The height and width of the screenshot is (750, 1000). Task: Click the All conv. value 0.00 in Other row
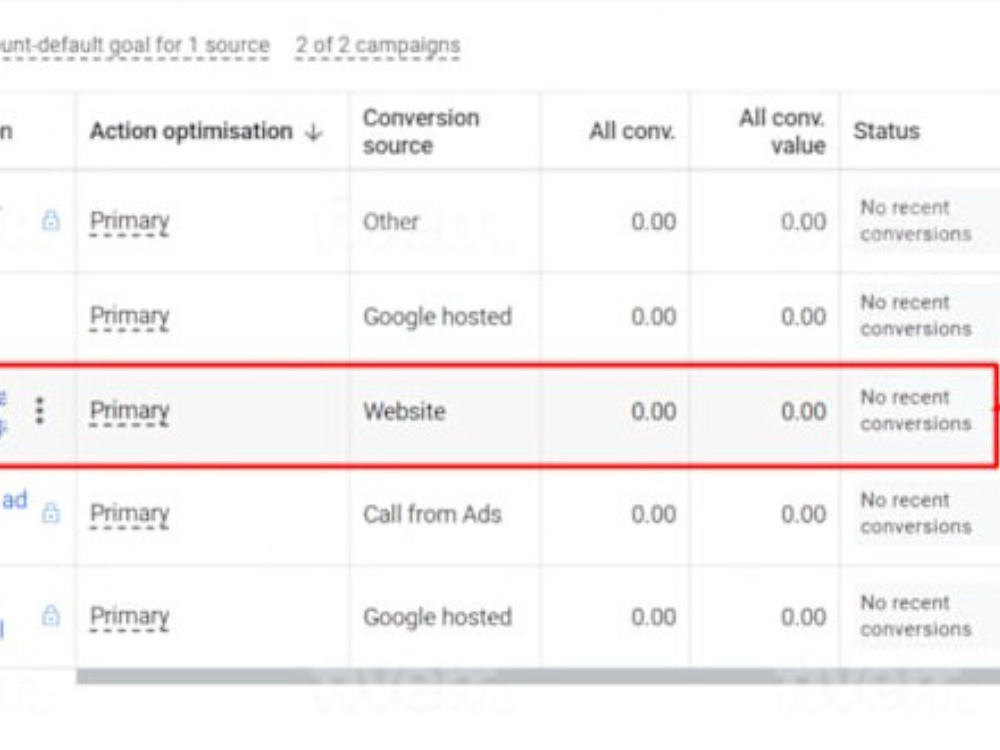tap(804, 222)
